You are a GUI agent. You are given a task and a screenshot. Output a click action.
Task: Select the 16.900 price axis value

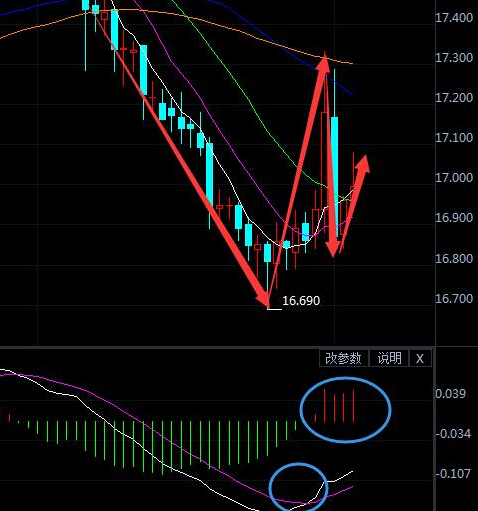454,218
